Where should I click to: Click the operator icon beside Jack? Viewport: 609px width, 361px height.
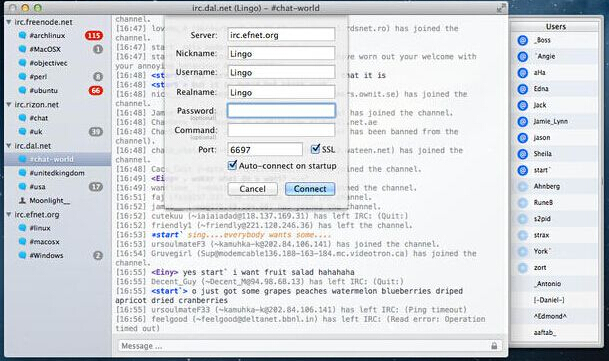pyautogui.click(x=523, y=105)
